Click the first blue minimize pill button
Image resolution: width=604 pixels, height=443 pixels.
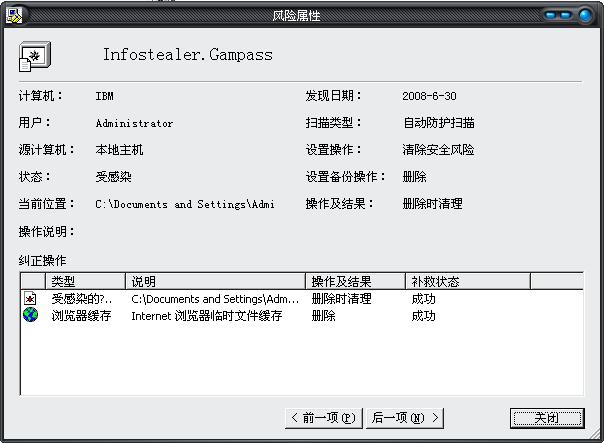click(550, 15)
